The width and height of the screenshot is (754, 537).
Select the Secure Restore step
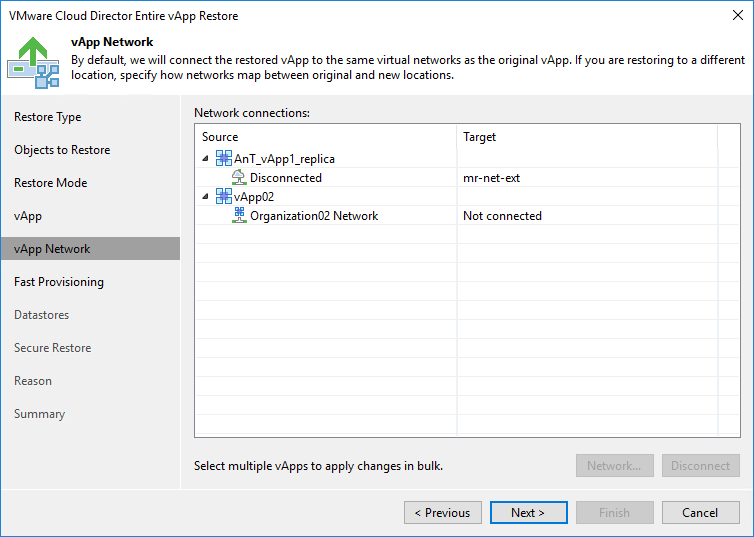click(52, 348)
